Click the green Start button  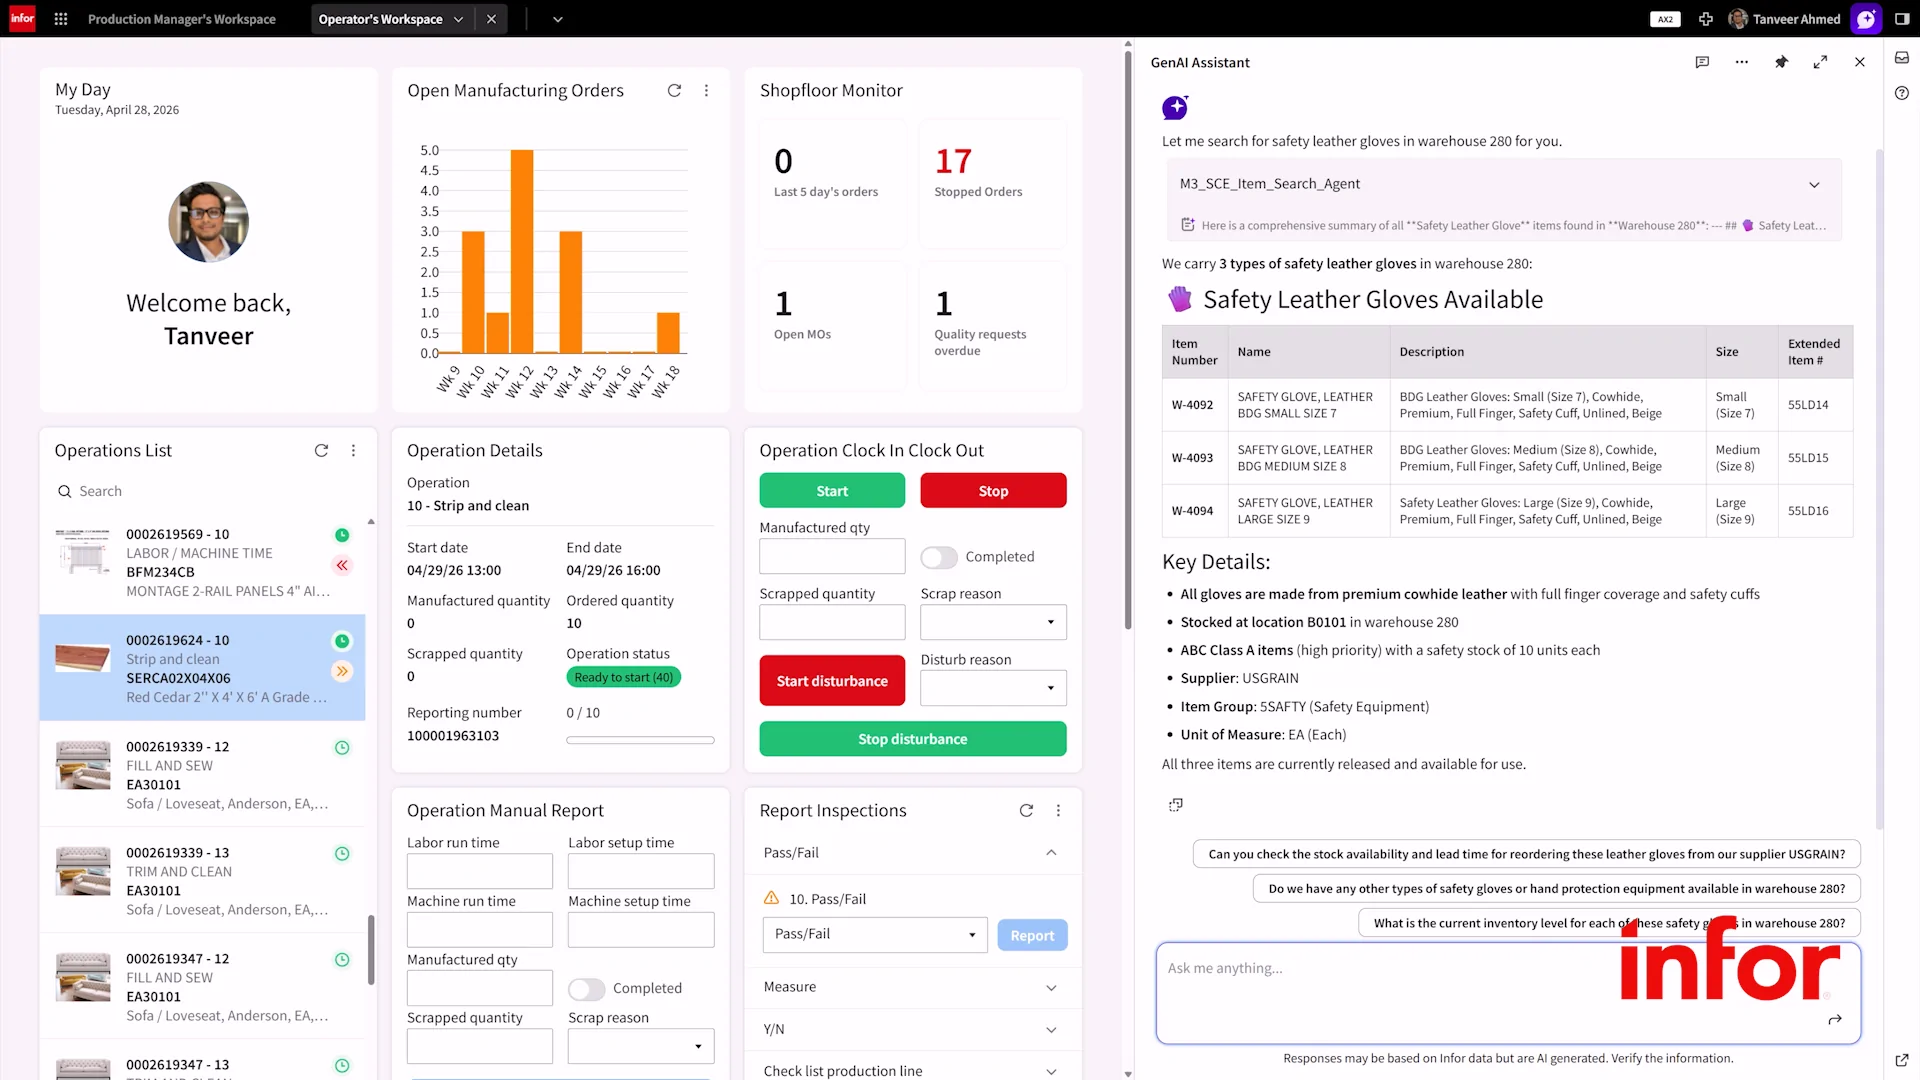coord(832,491)
